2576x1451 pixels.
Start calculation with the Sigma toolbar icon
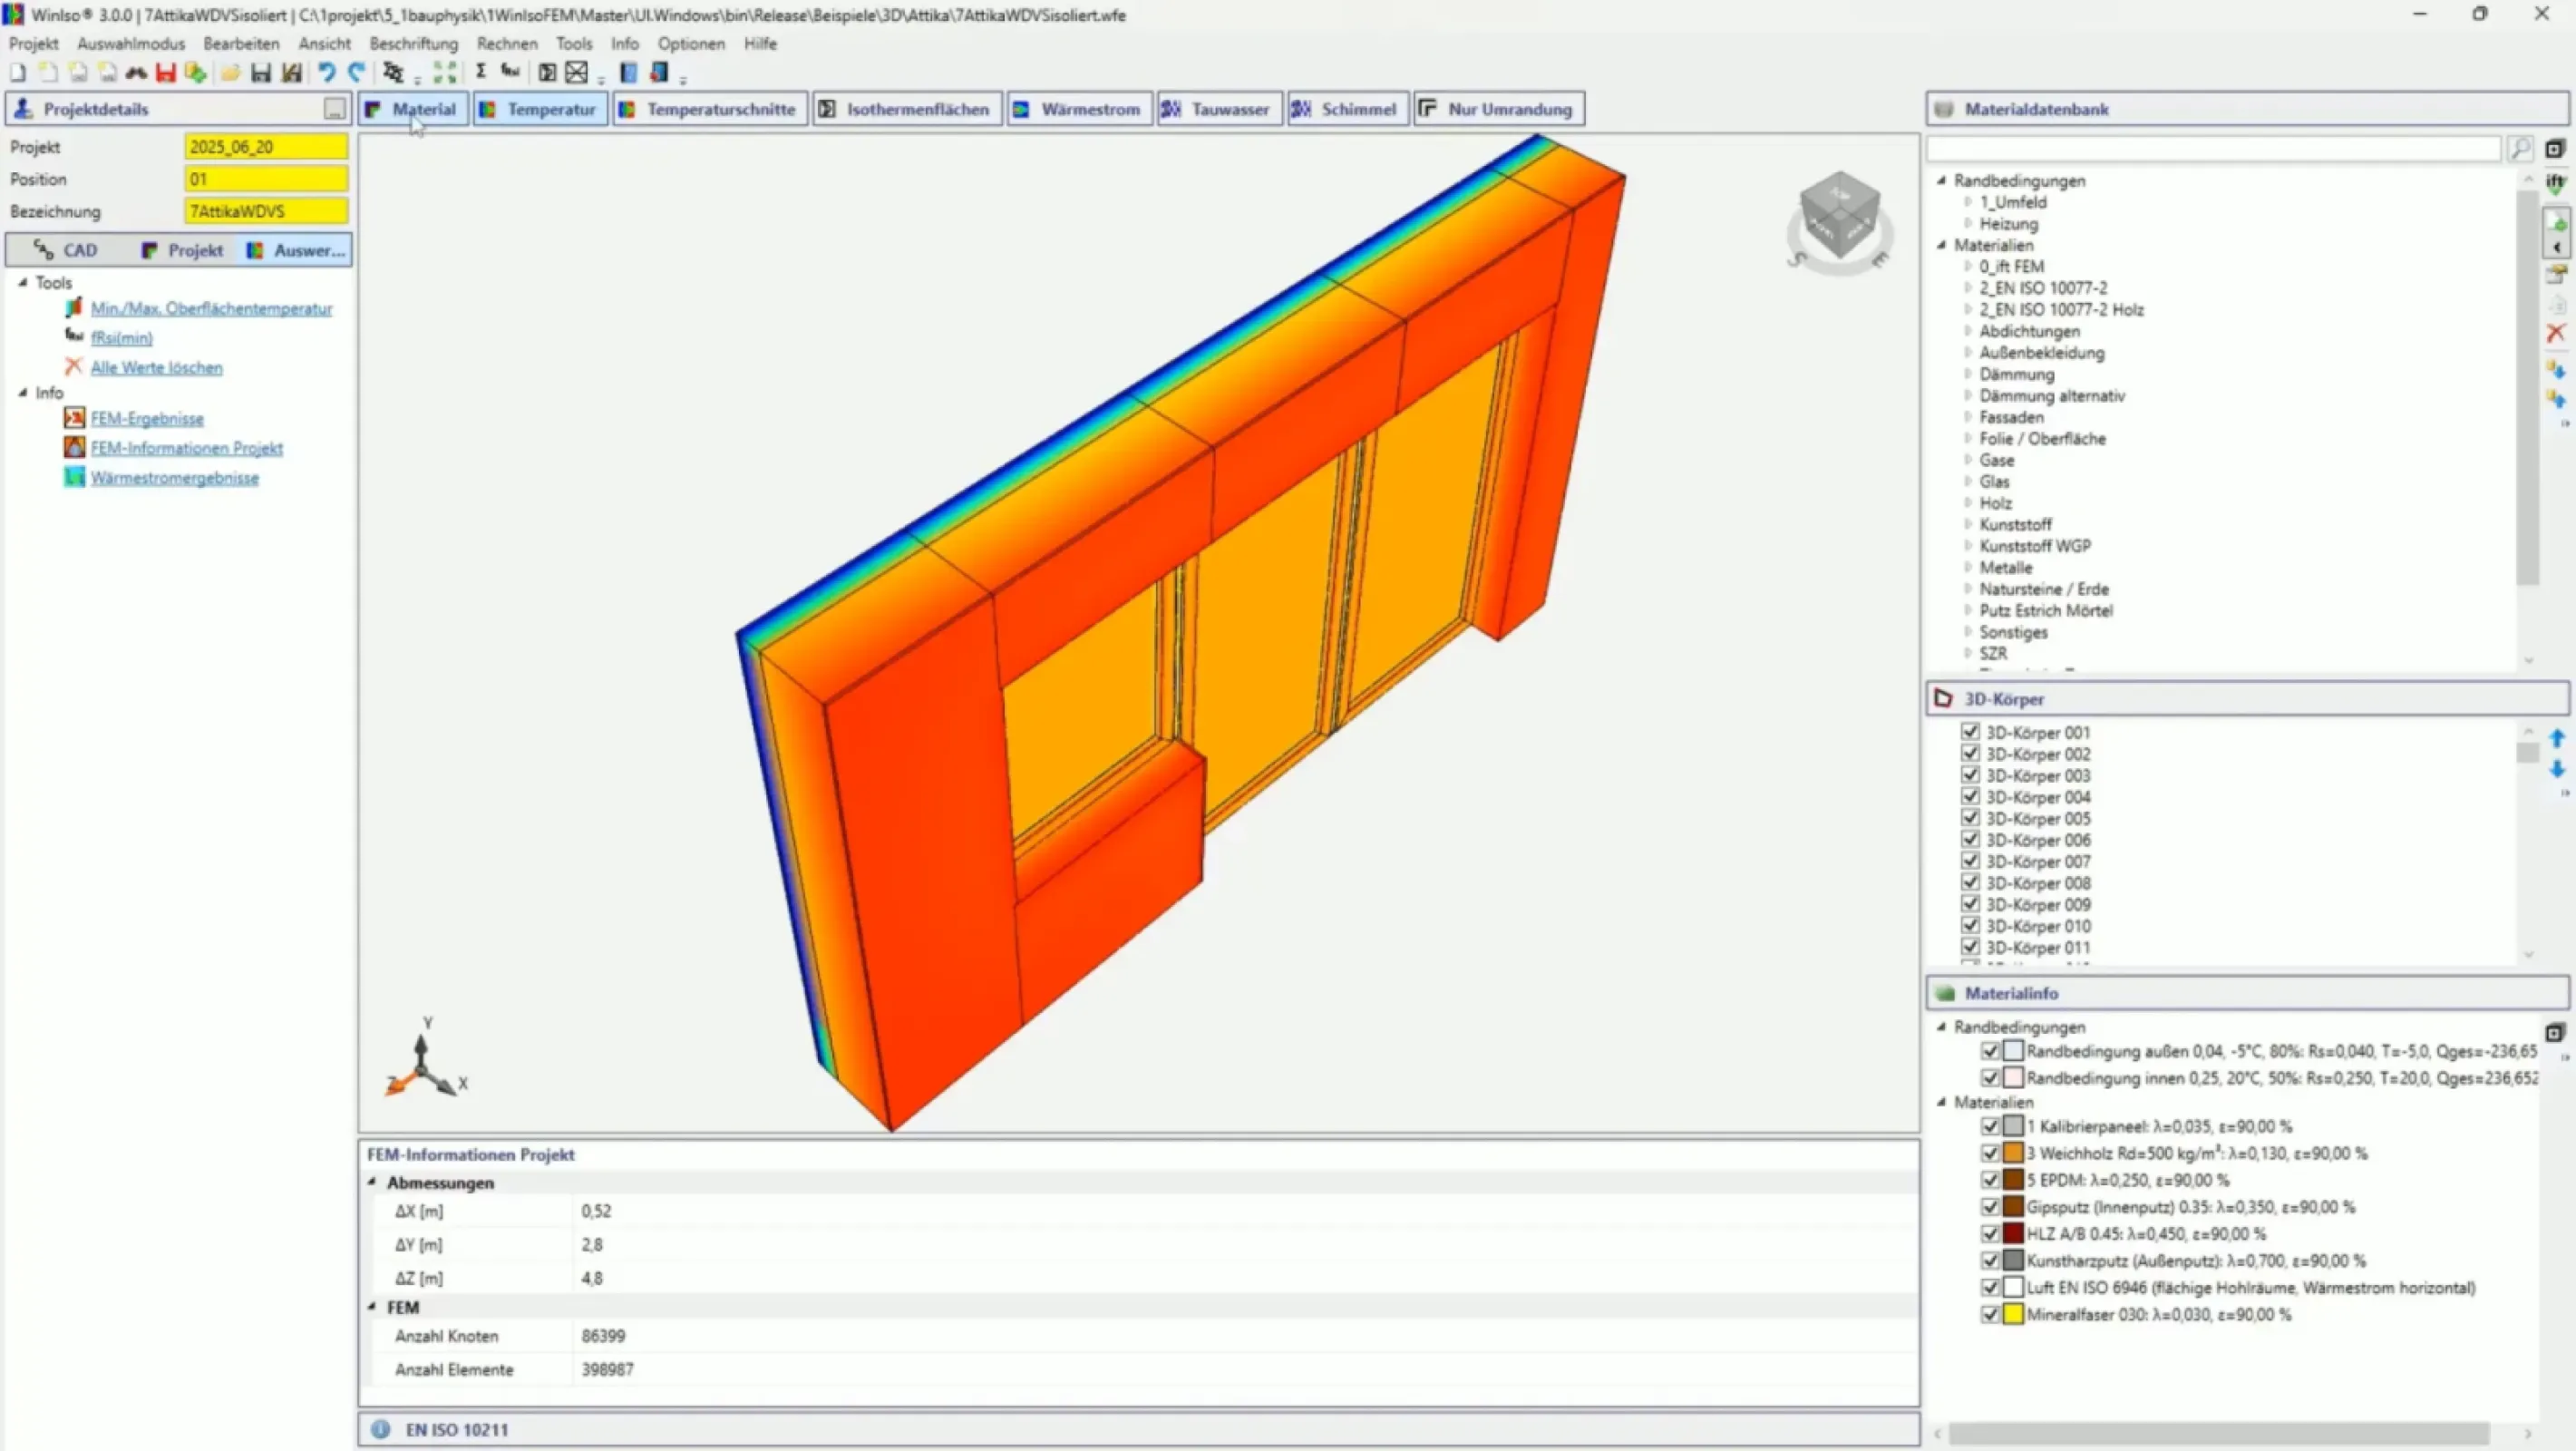(481, 70)
